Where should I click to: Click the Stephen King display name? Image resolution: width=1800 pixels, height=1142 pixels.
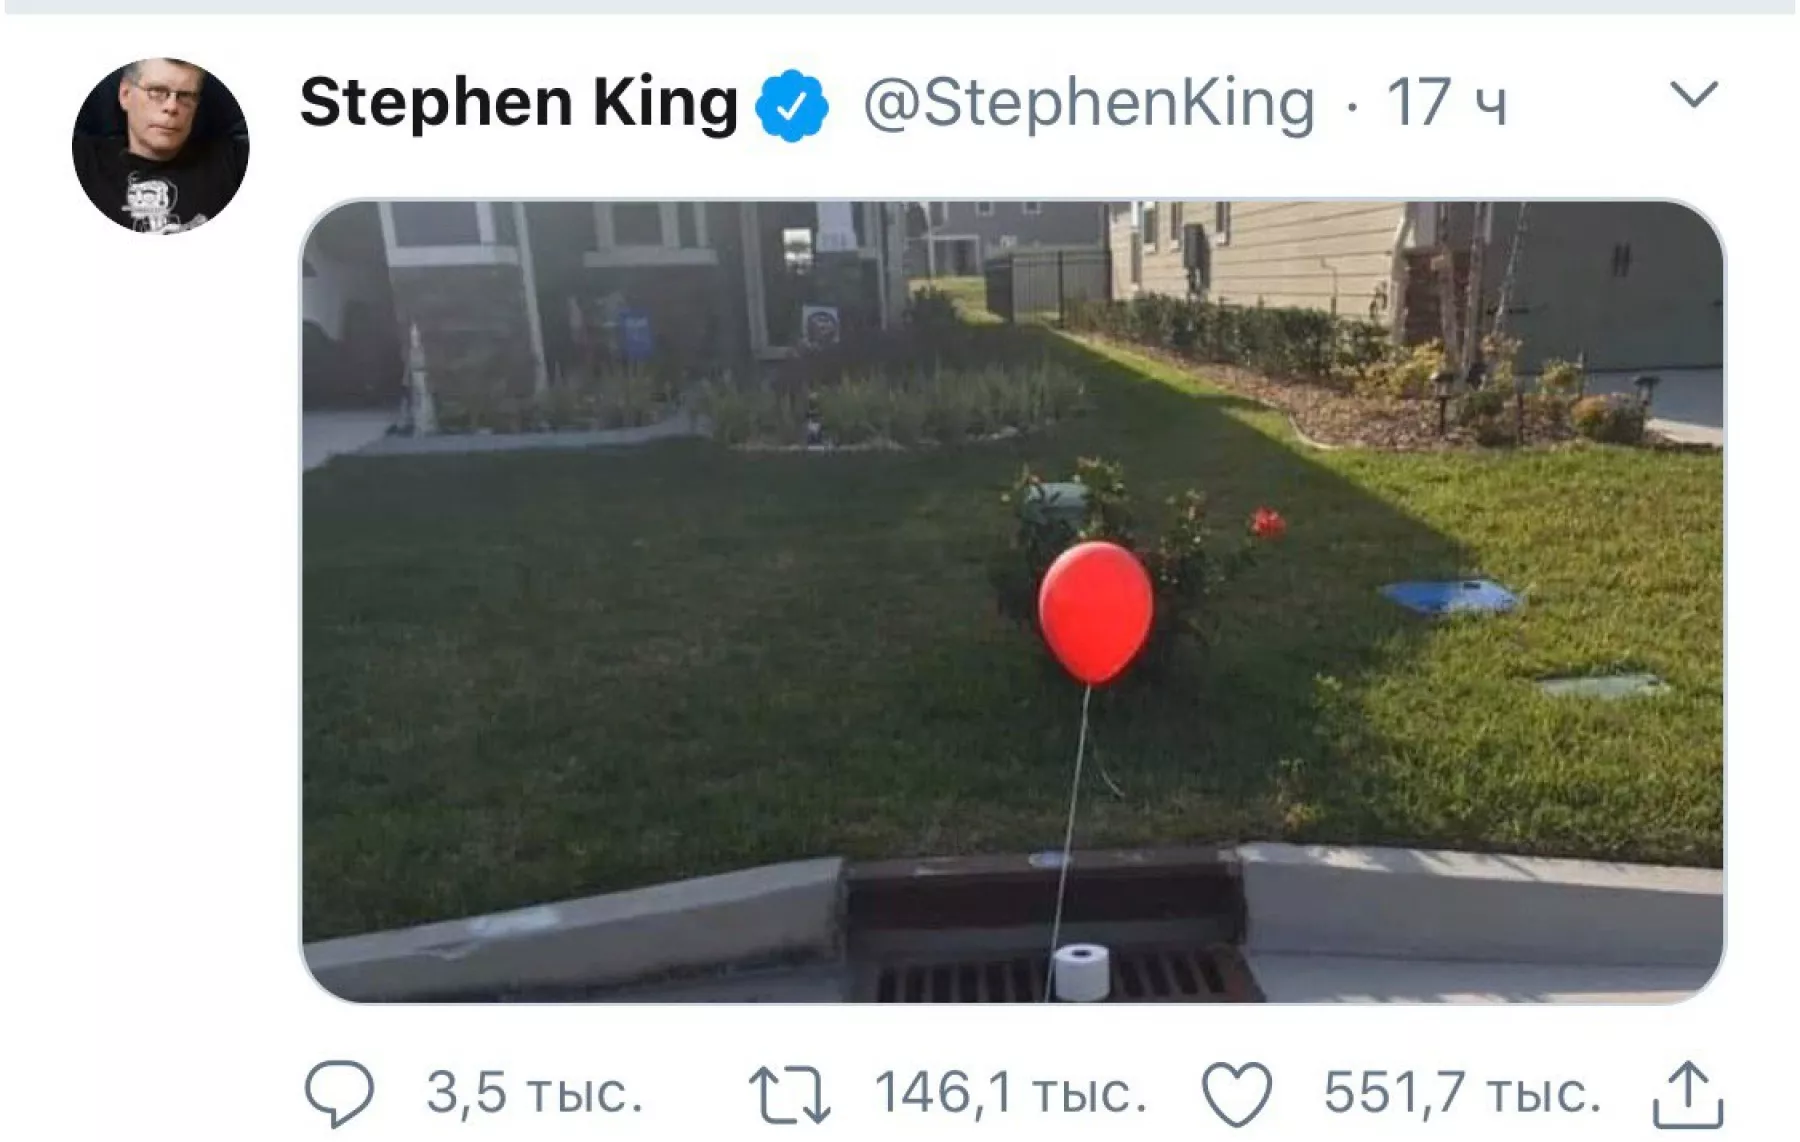point(518,102)
